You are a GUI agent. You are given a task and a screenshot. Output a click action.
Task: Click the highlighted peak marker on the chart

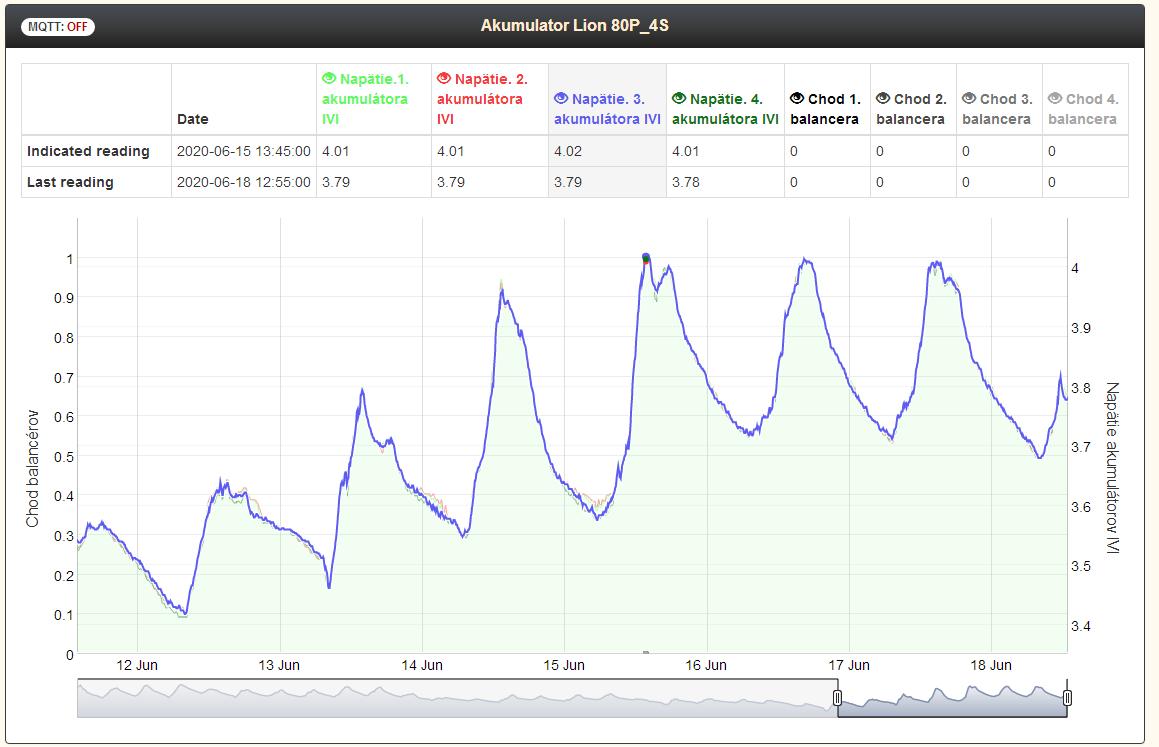pos(646,258)
